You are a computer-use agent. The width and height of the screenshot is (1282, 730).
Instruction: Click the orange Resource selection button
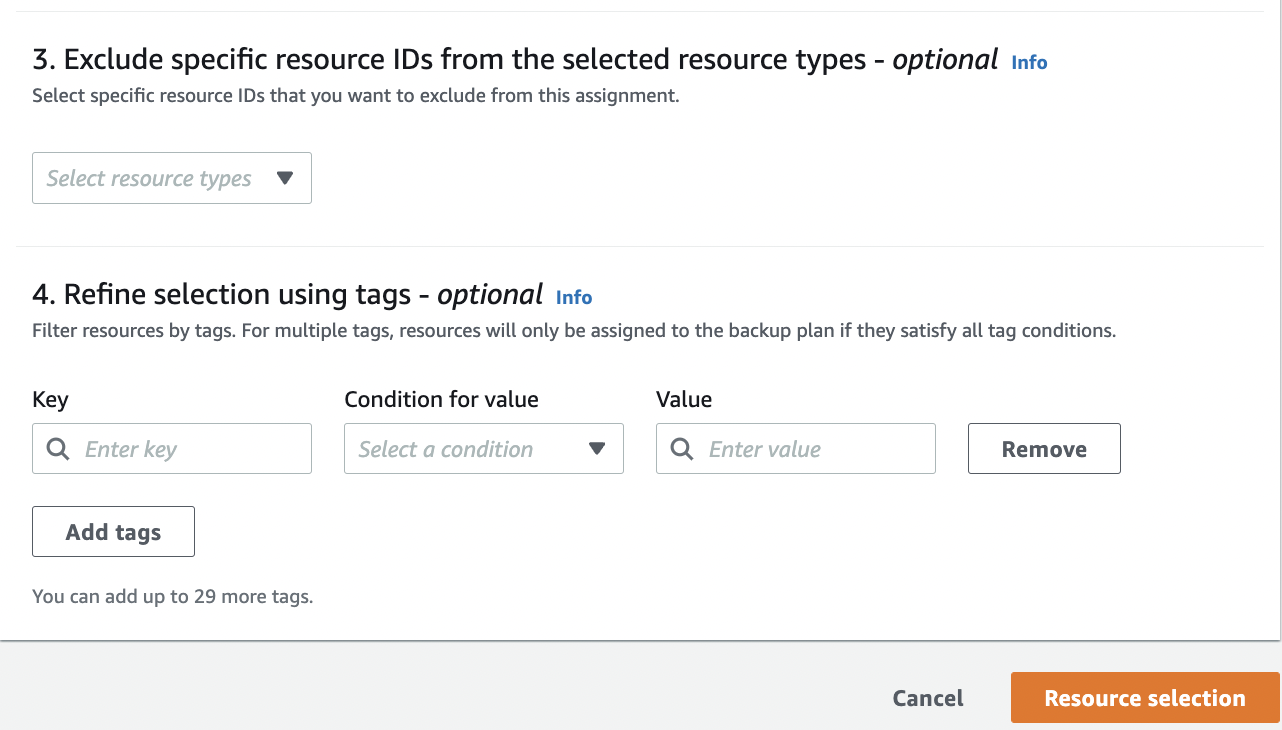pos(1145,698)
